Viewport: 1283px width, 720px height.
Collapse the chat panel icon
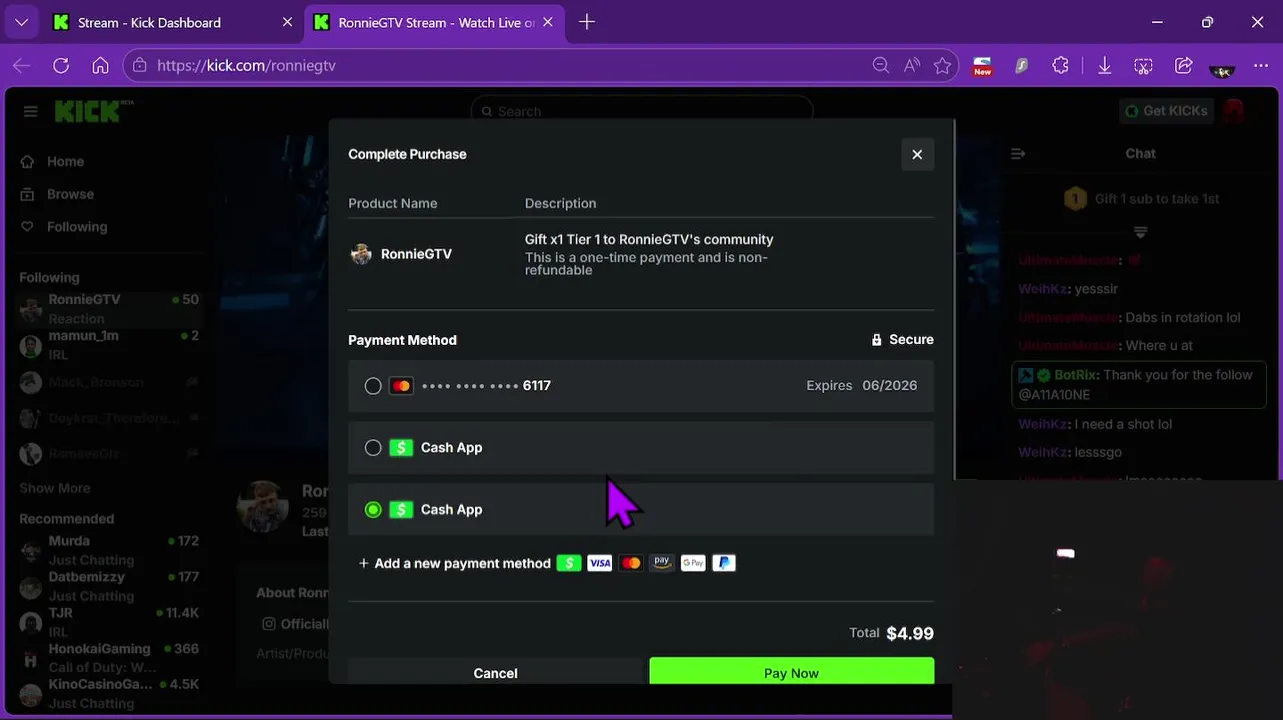coord(1018,154)
